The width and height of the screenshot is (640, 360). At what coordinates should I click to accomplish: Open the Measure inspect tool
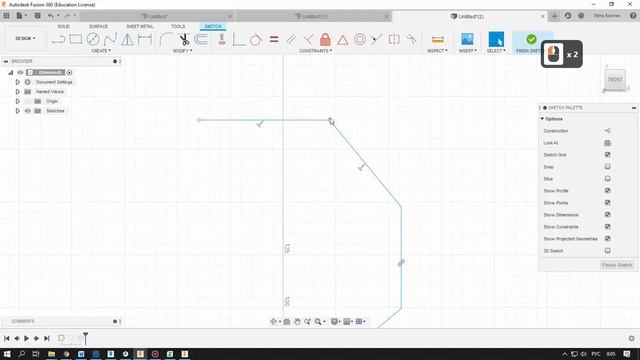coord(438,40)
